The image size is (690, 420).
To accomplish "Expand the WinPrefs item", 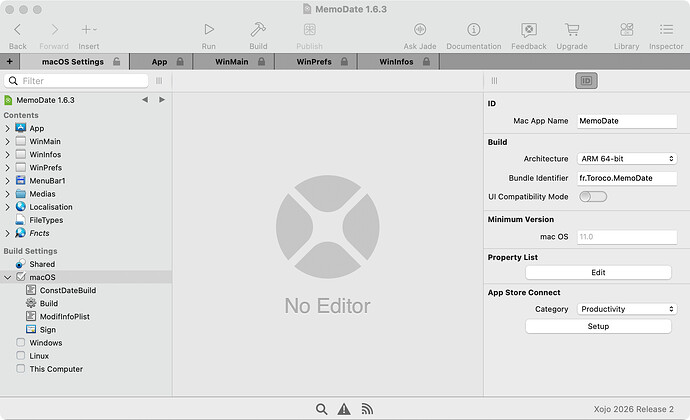I will (7, 168).
